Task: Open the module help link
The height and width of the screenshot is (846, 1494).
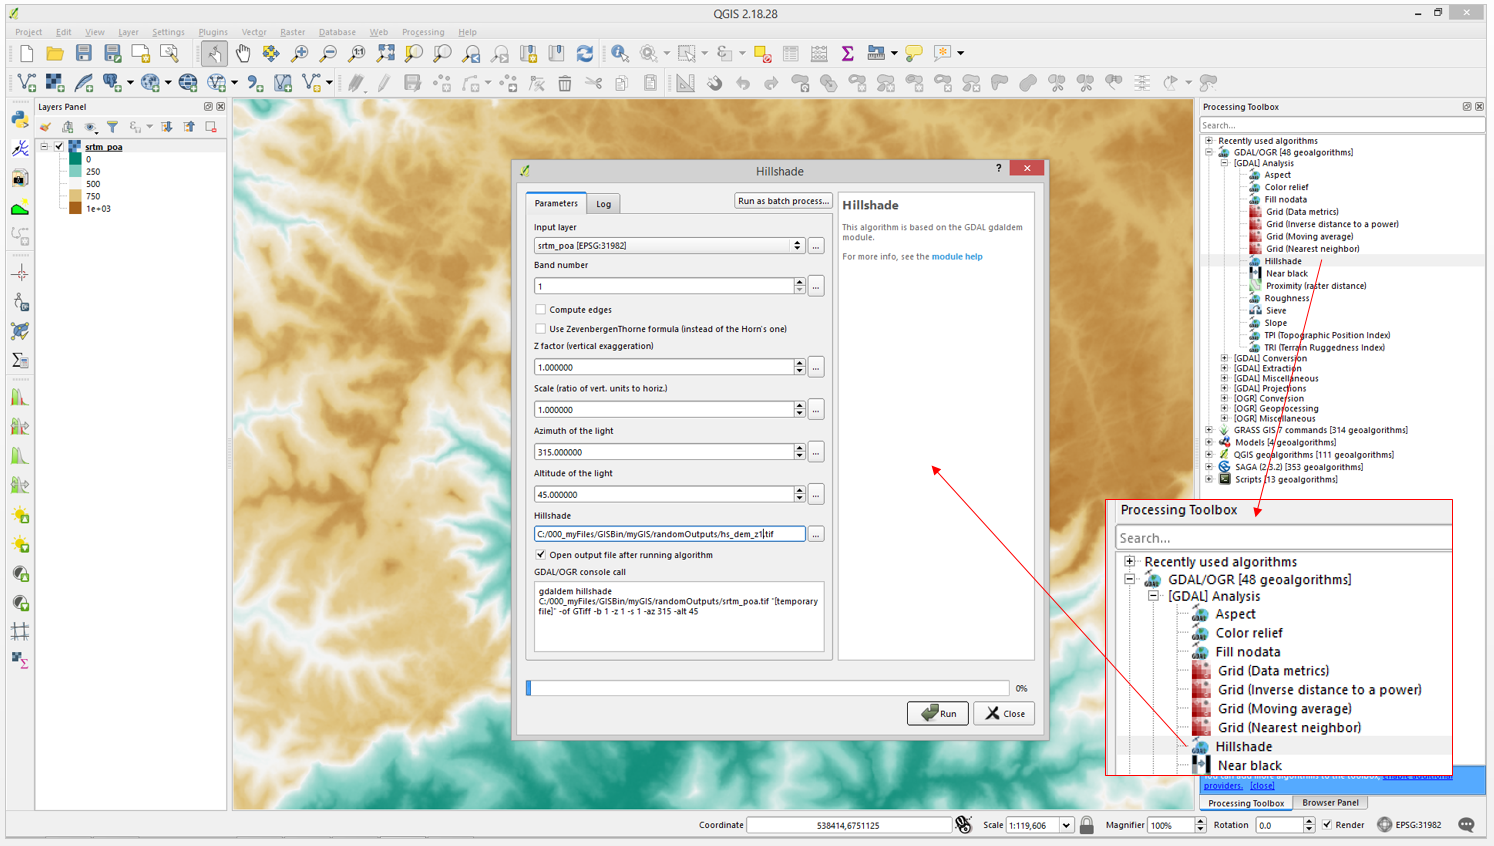Action: pyautogui.click(x=956, y=257)
